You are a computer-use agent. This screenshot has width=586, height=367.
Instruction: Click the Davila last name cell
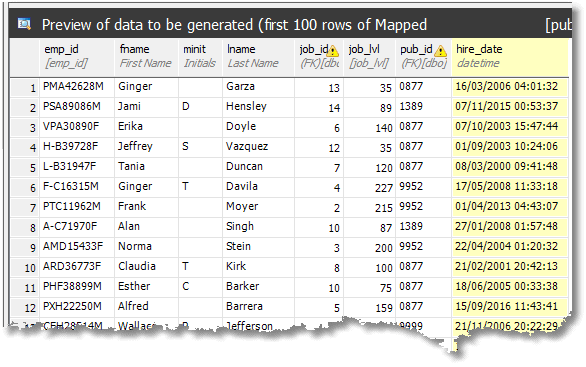(259, 188)
